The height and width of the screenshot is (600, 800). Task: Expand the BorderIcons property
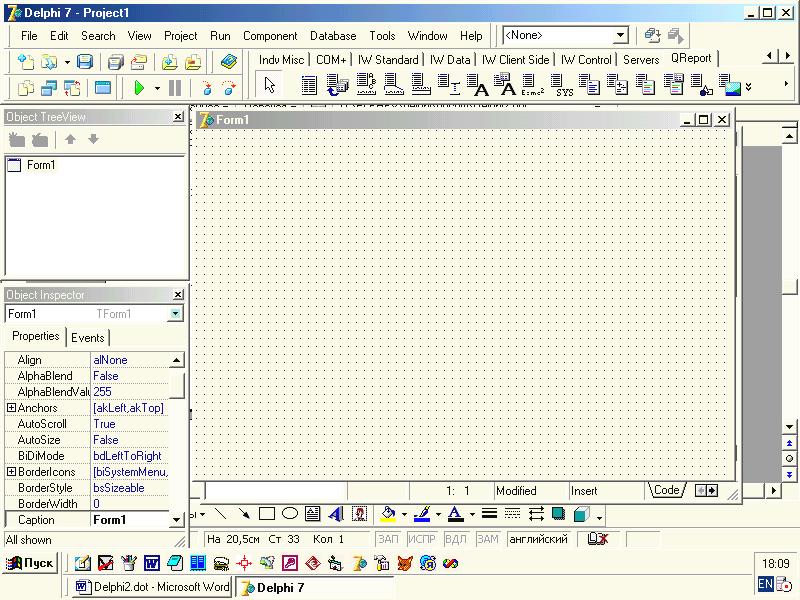pyautogui.click(x=11, y=472)
